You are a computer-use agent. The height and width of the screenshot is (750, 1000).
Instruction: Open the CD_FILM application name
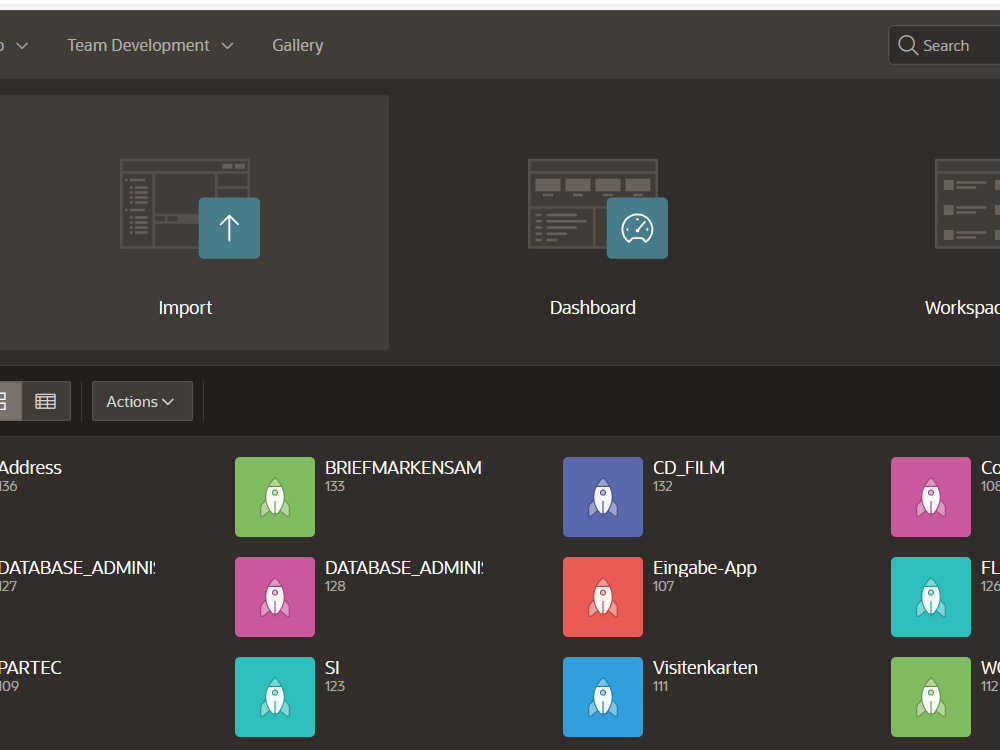[689, 467]
